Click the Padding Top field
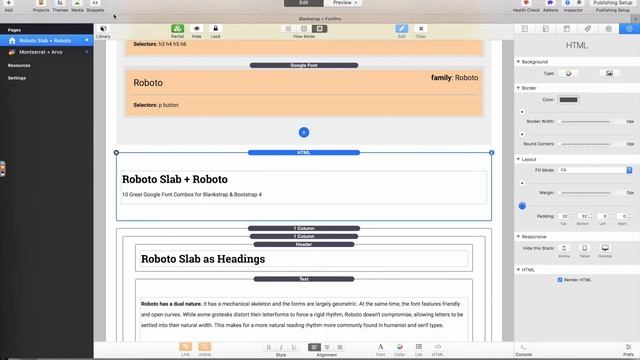The width and height of the screenshot is (640, 360). [x=564, y=216]
